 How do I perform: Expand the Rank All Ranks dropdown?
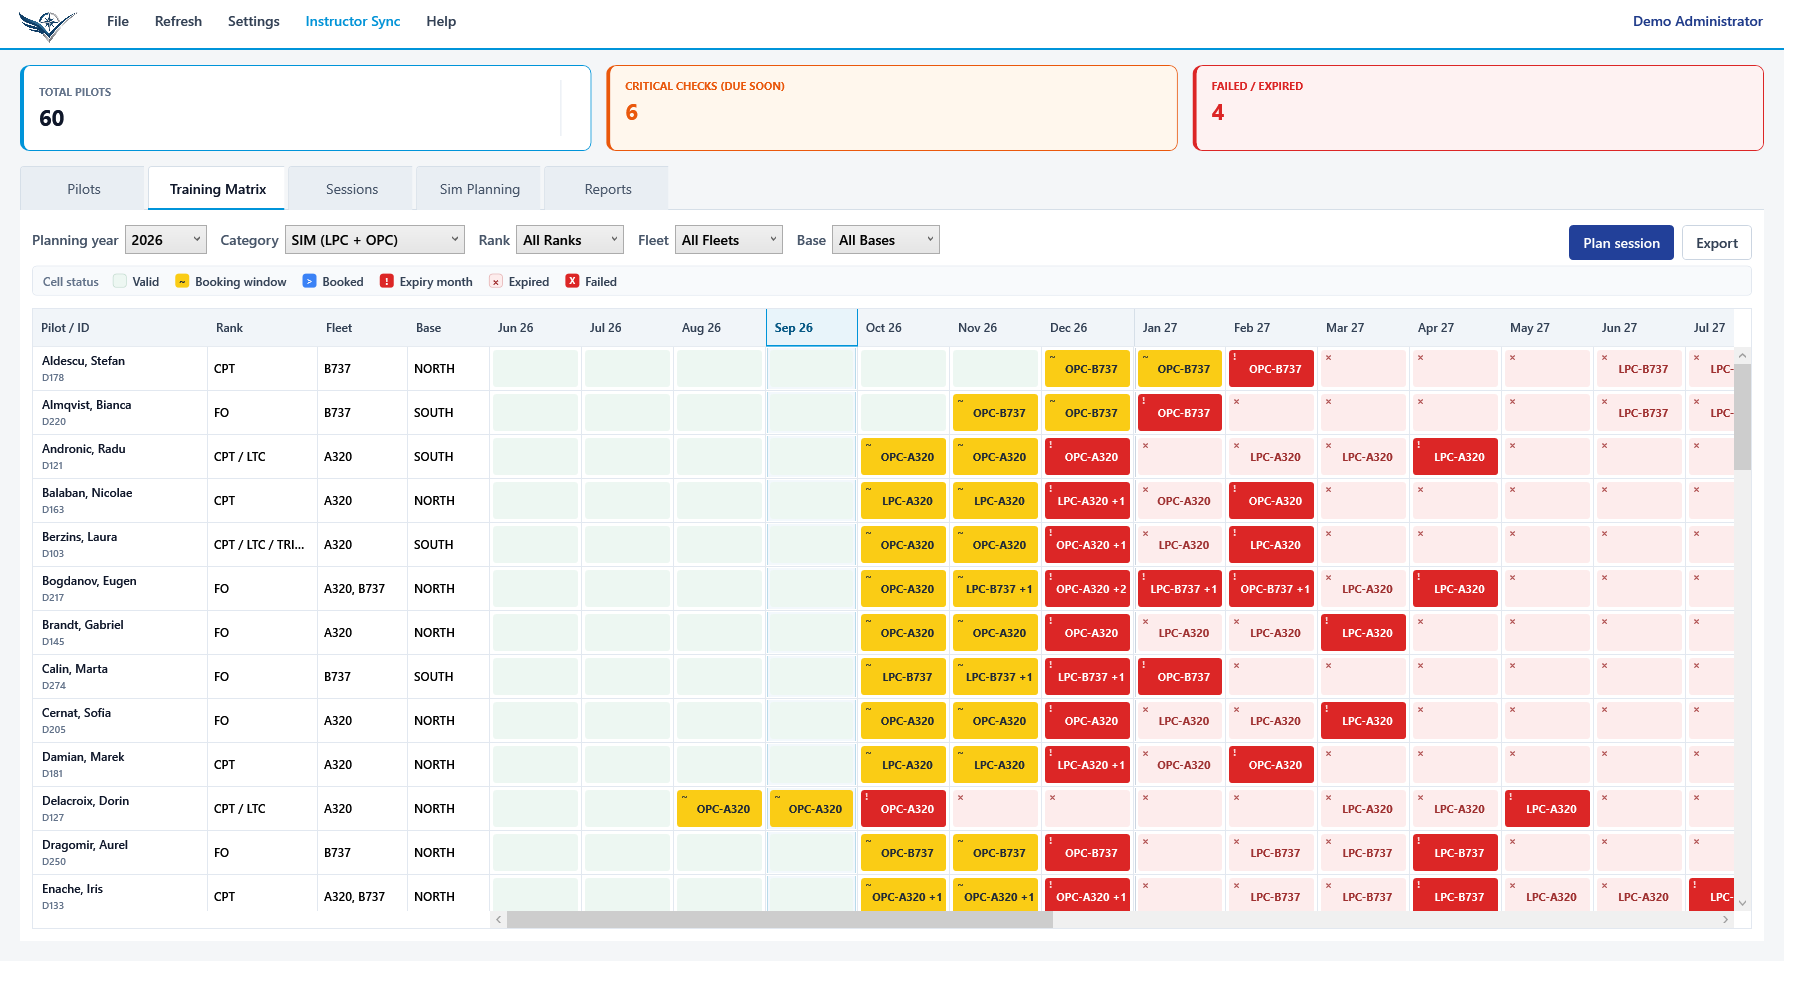click(570, 240)
